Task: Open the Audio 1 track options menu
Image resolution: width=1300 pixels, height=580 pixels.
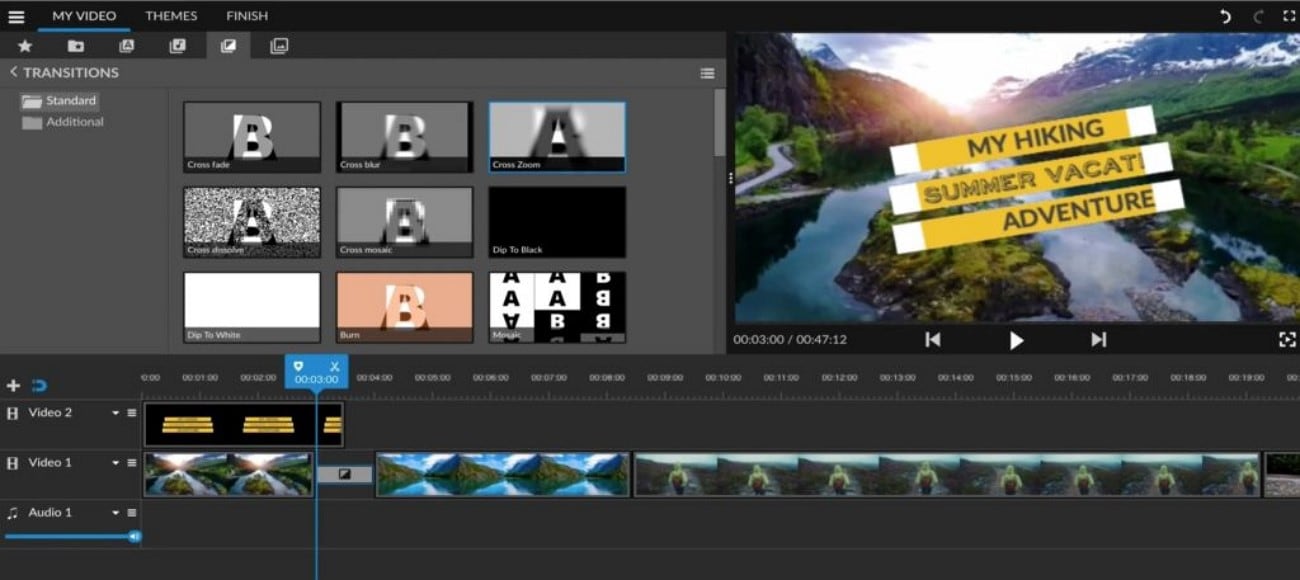Action: 132,513
